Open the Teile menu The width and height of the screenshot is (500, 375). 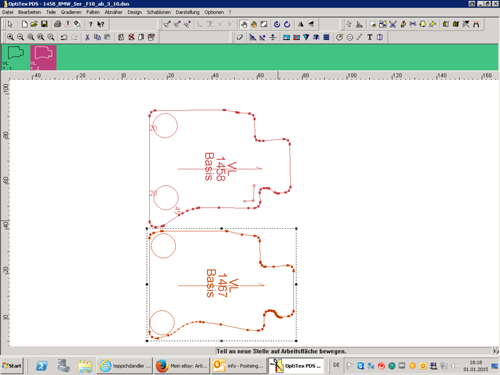pos(51,12)
